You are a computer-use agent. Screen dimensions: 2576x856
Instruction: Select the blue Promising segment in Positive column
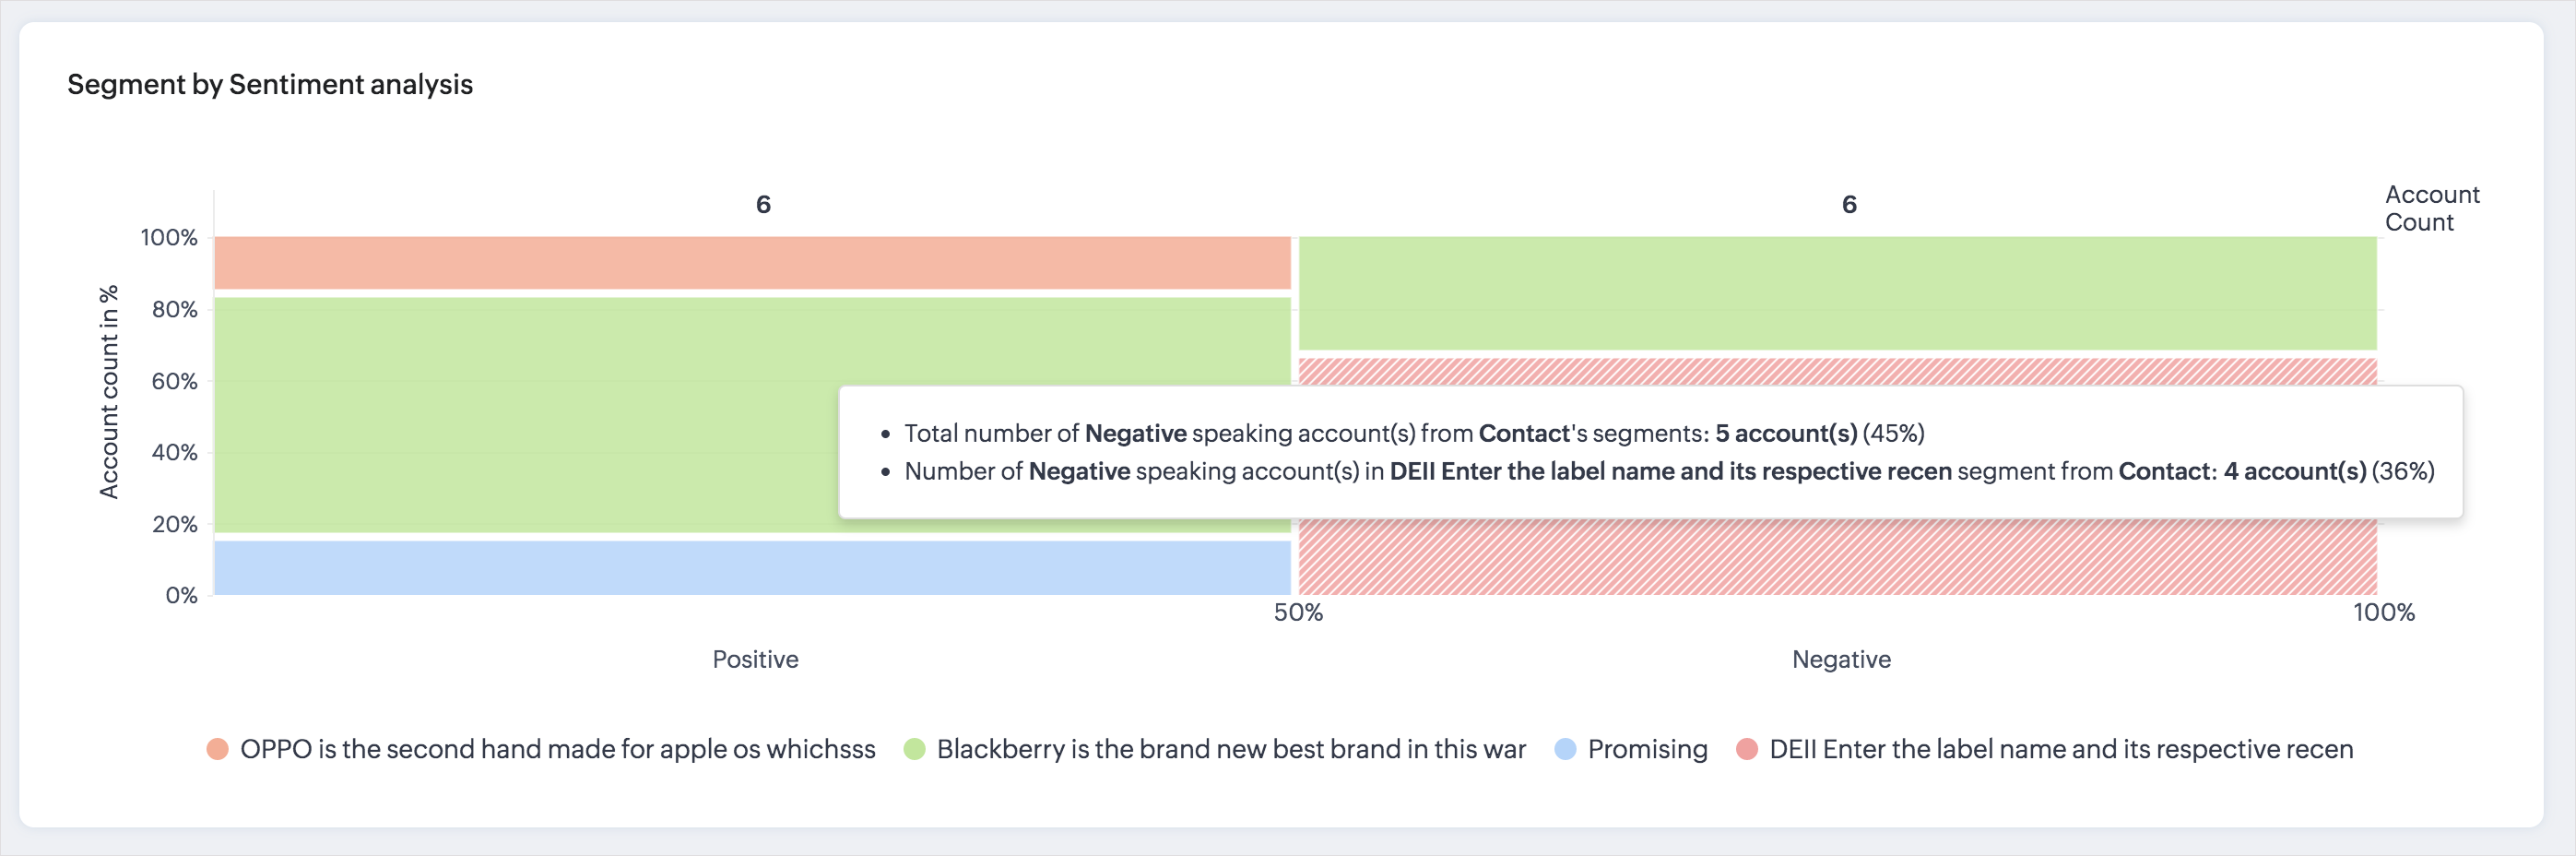pos(752,567)
